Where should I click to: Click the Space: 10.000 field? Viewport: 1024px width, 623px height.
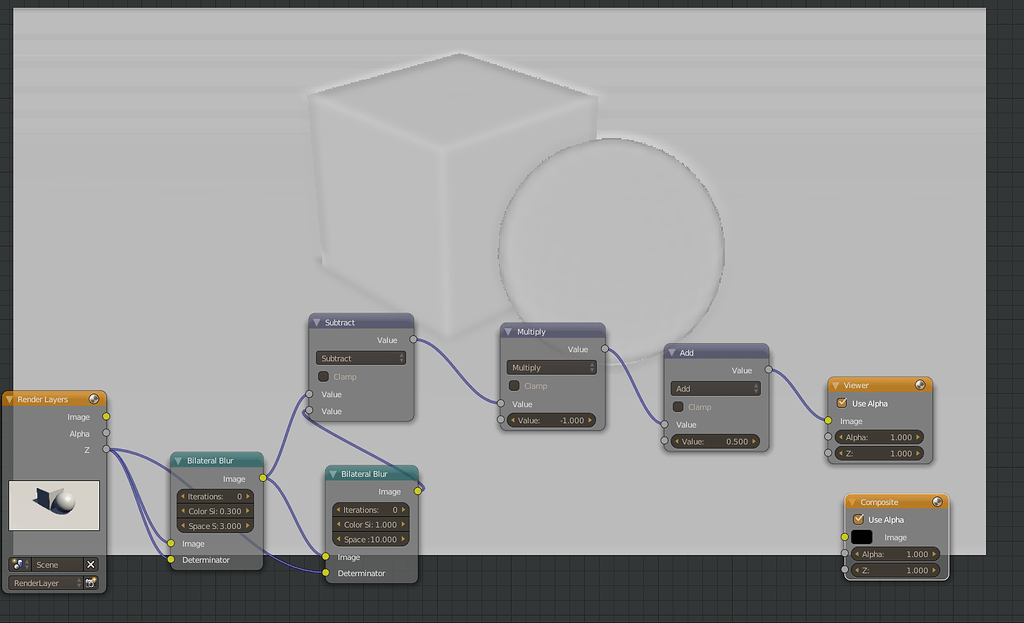[x=370, y=539]
